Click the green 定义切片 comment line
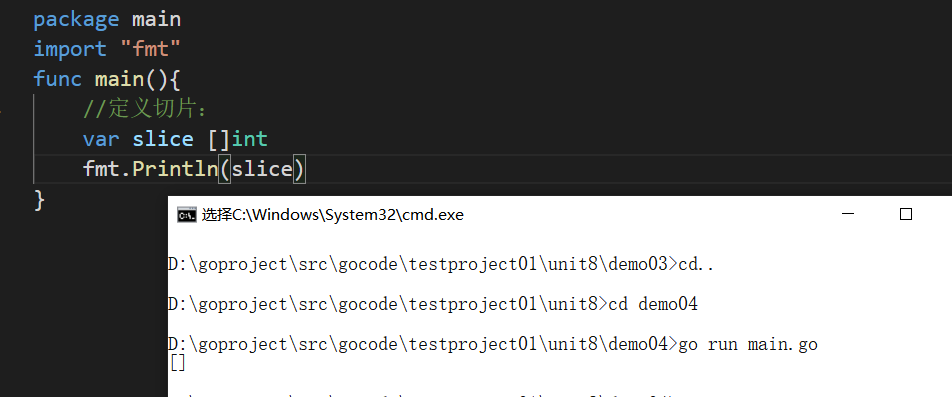This screenshot has width=952, height=397. pos(145,109)
